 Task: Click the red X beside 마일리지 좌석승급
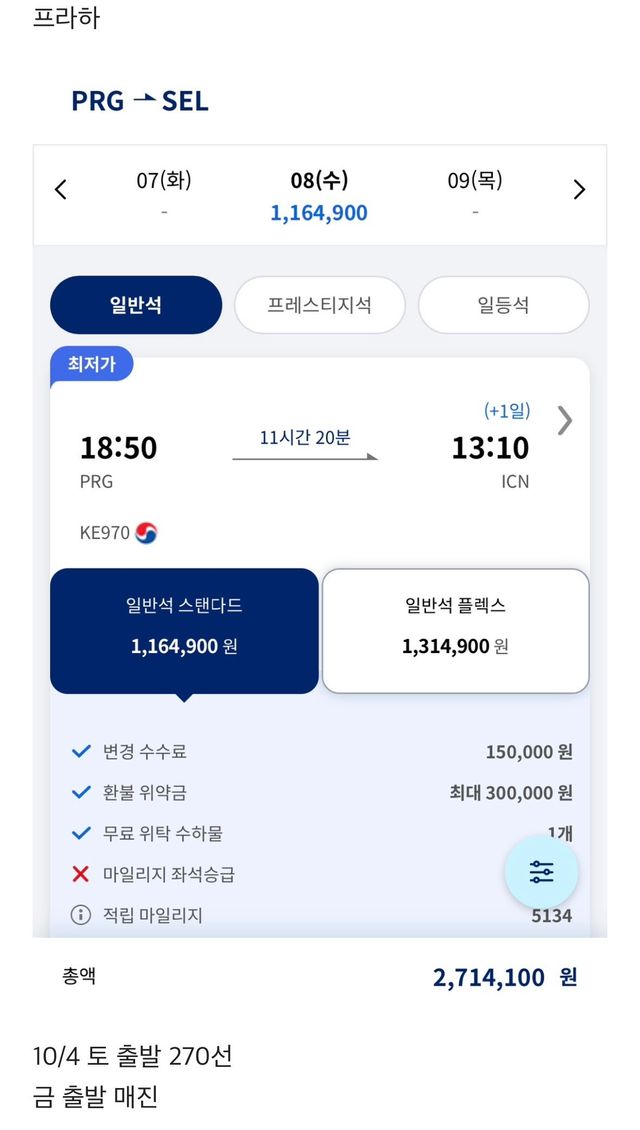pyautogui.click(x=81, y=874)
